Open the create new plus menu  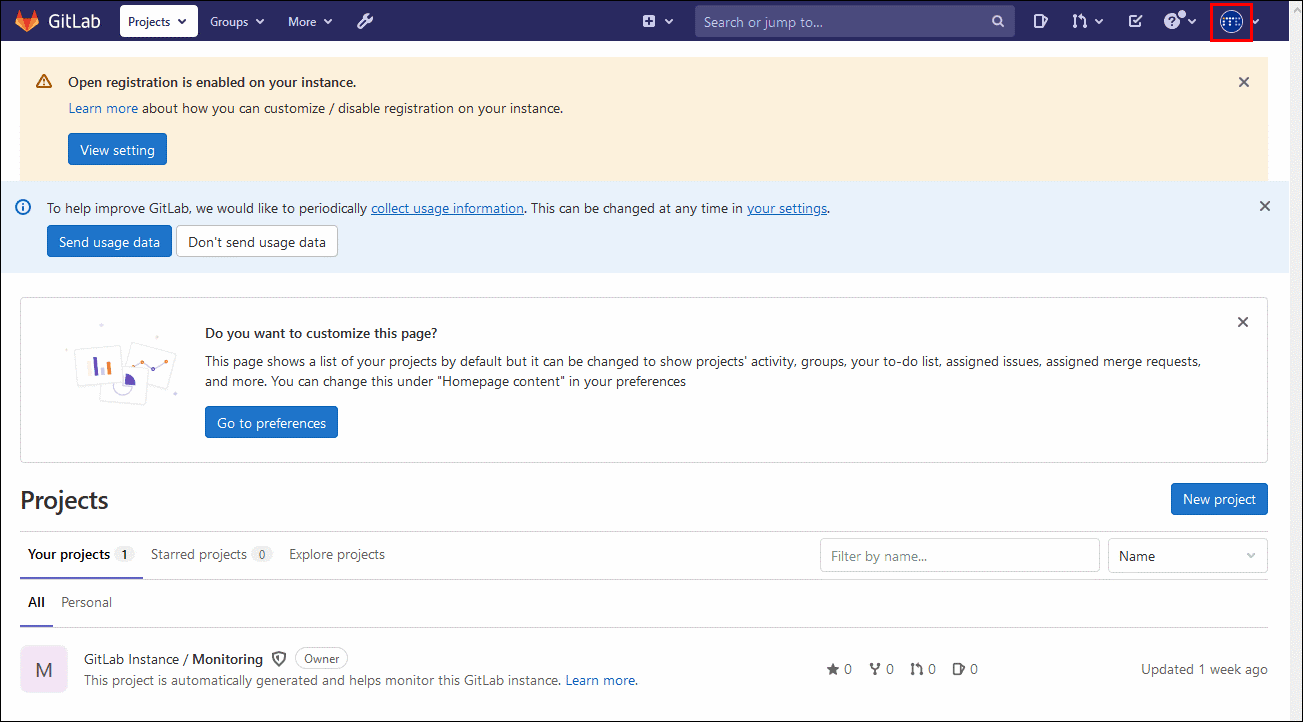(657, 21)
